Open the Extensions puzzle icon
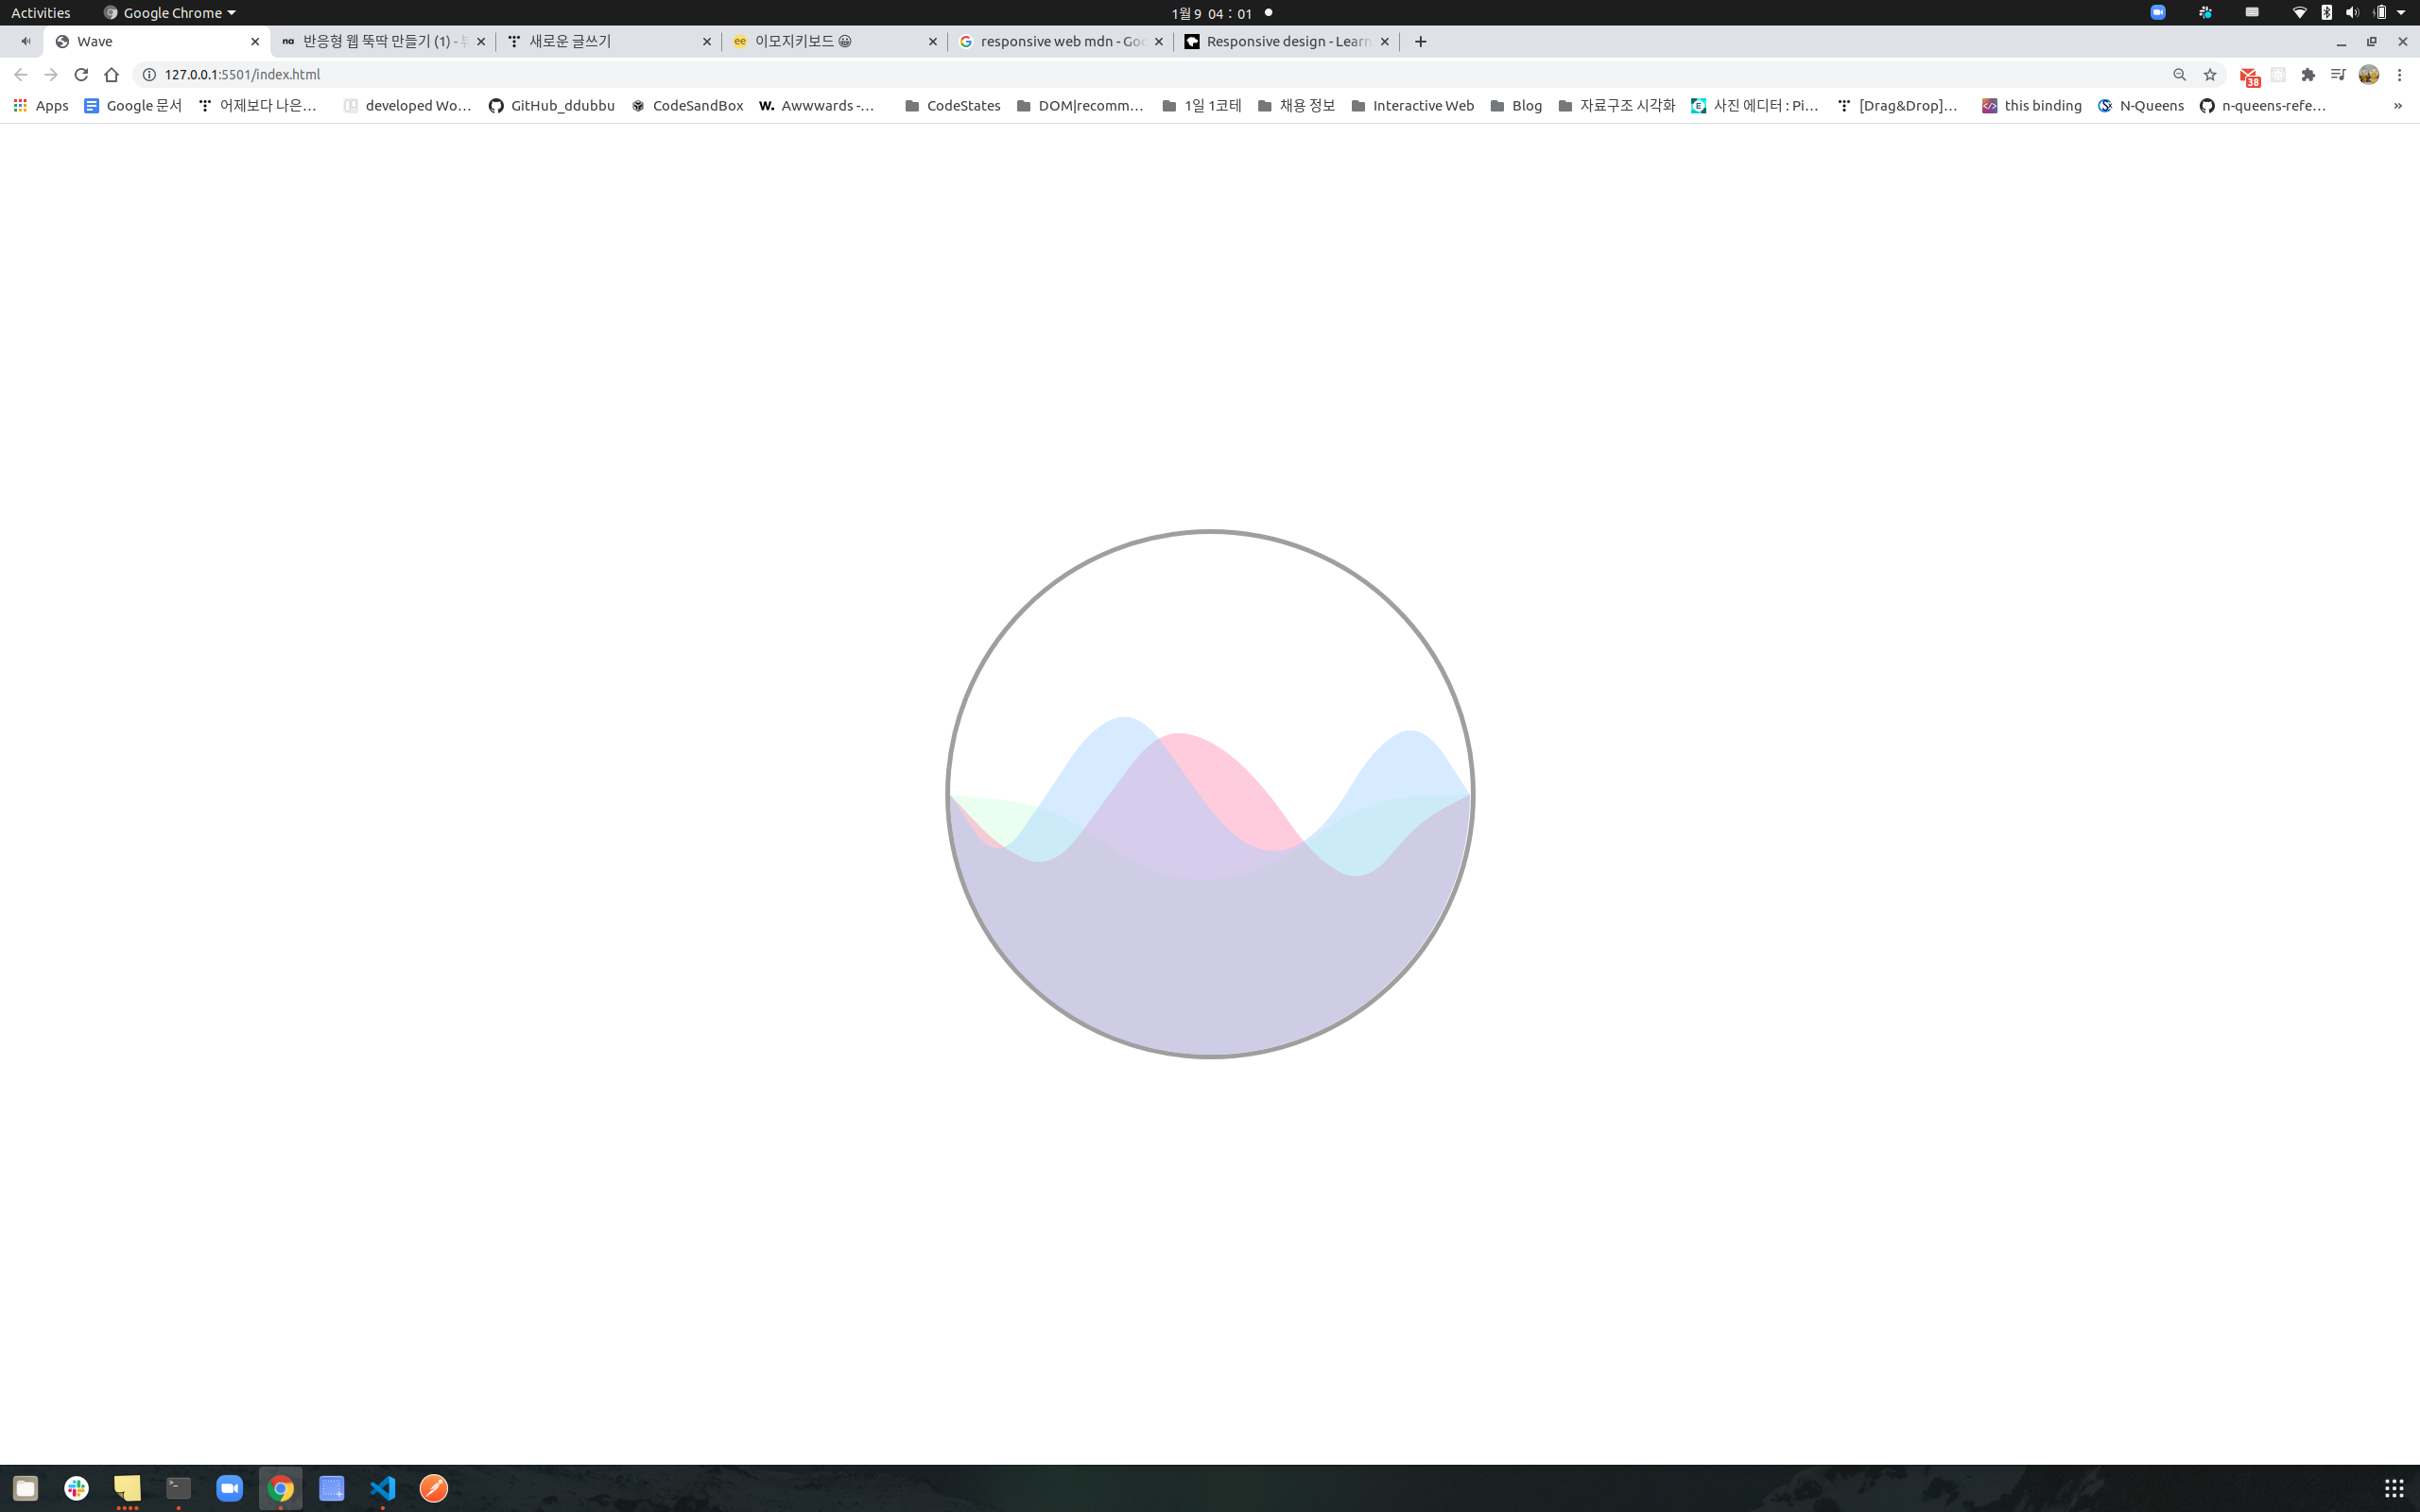 2308,74
